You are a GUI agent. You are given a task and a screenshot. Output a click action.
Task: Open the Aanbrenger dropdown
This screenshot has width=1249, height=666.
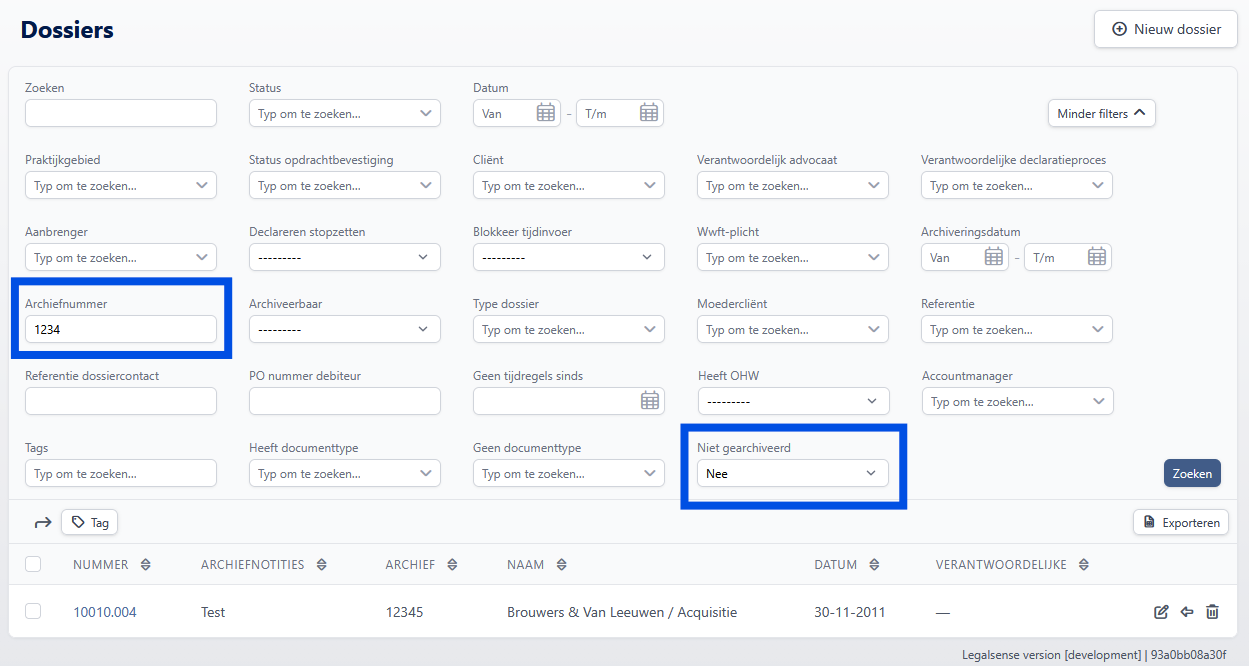click(121, 257)
